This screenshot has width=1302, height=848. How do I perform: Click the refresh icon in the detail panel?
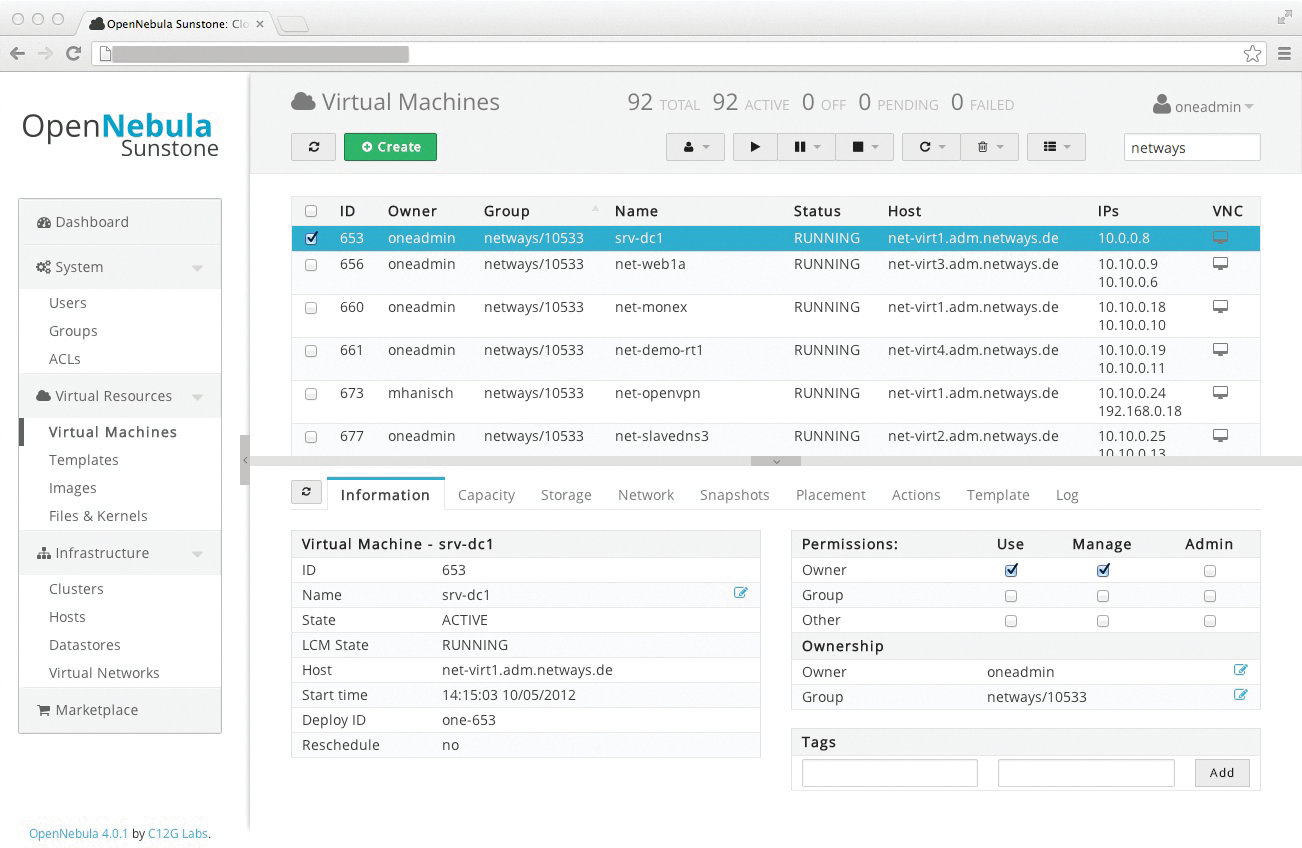[307, 492]
